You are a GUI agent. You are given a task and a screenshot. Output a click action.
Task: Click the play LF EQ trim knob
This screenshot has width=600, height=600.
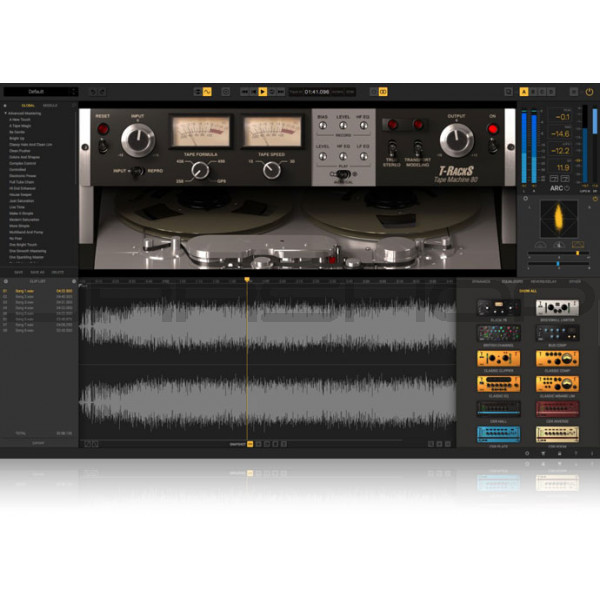click(x=364, y=156)
